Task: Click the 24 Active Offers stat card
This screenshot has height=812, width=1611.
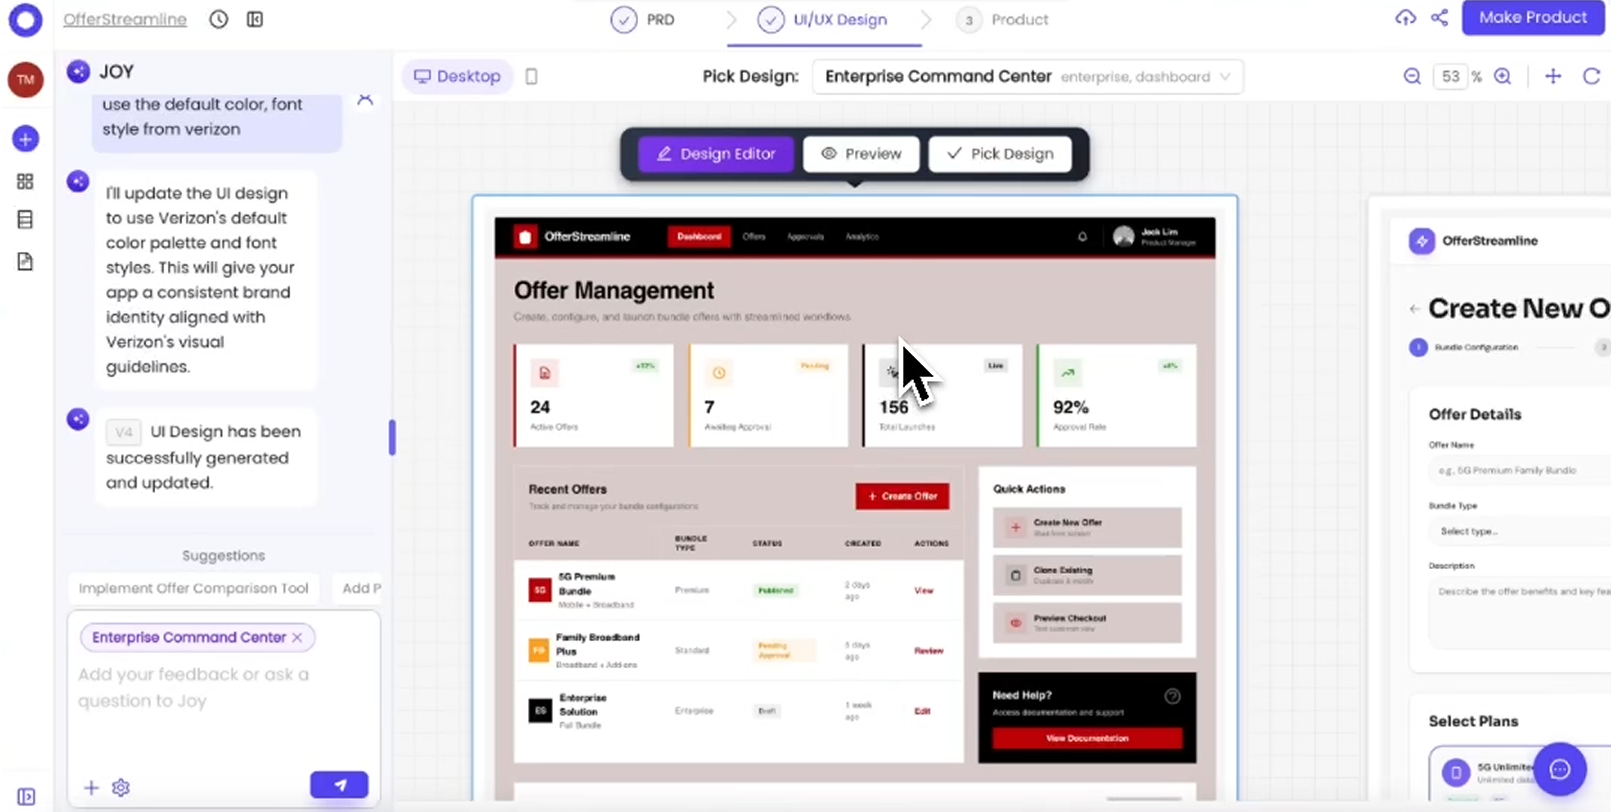Action: tap(594, 395)
